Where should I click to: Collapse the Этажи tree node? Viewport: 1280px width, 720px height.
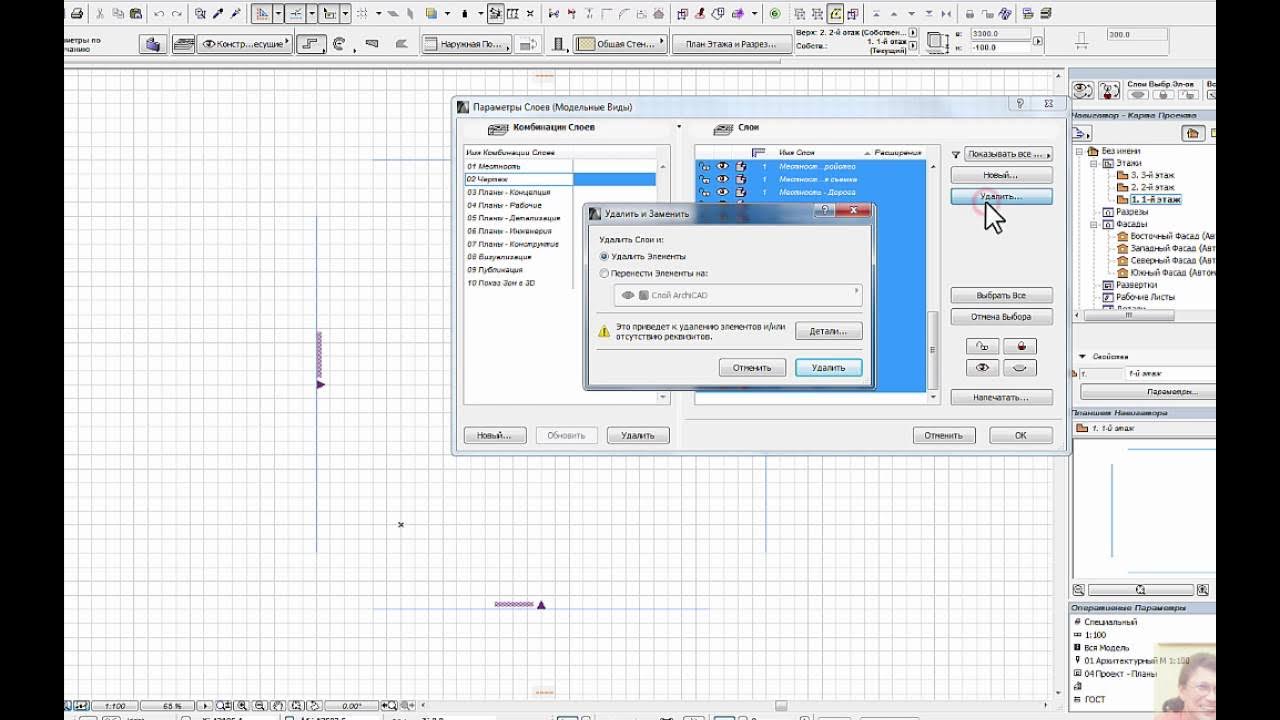tap(1095, 163)
